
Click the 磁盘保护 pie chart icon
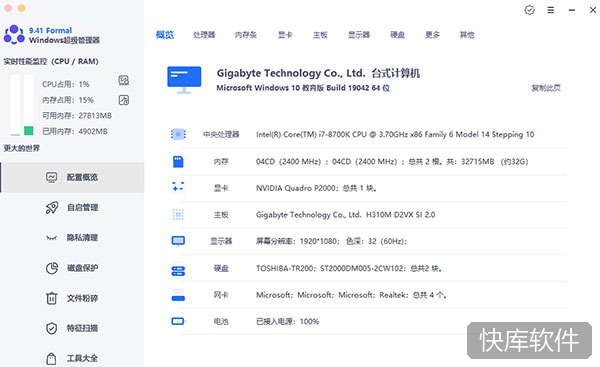tap(52, 268)
